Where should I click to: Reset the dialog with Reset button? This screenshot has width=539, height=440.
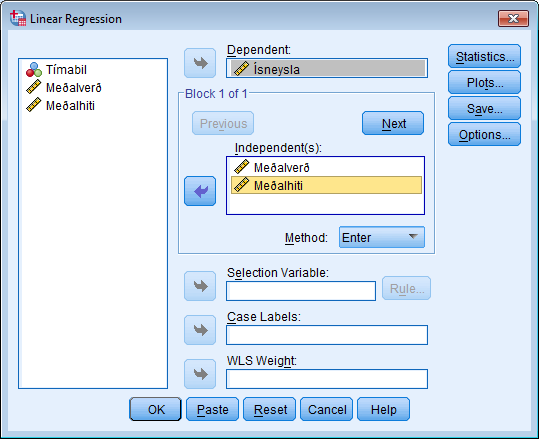(x=270, y=409)
